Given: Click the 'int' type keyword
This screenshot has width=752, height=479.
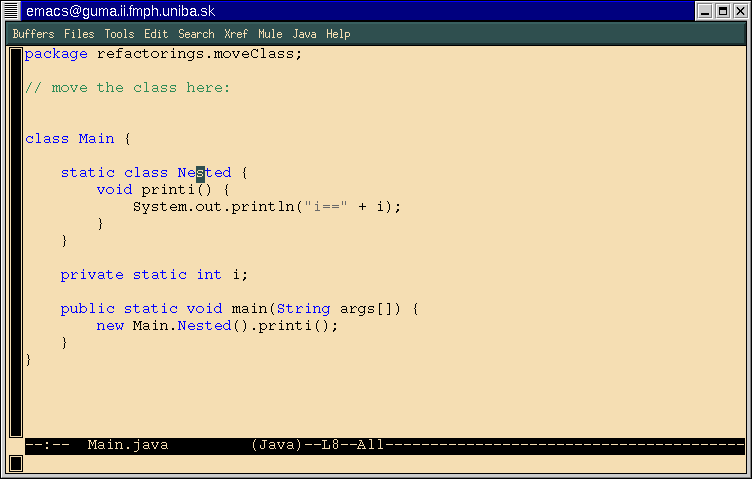Looking at the screenshot, I should [209, 275].
